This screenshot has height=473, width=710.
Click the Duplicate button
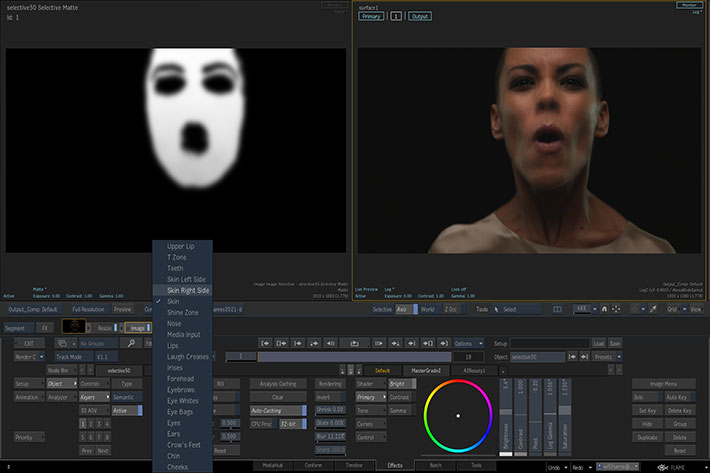click(647, 438)
